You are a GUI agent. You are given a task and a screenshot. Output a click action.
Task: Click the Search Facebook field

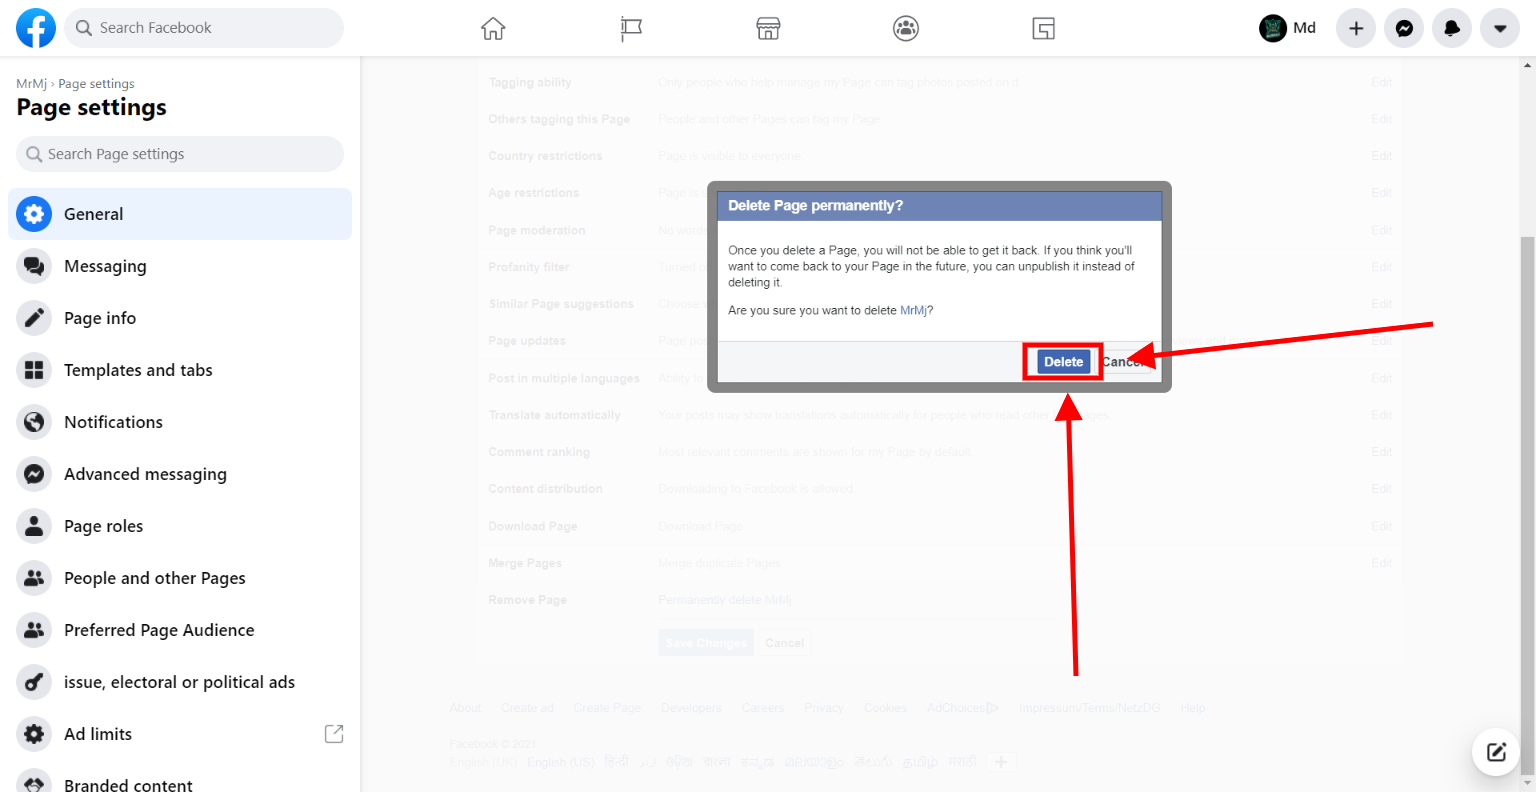tap(204, 28)
